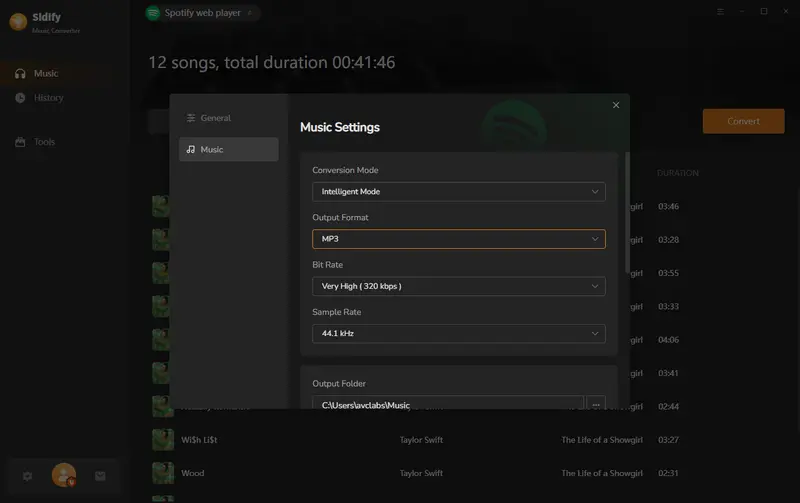Expand the Conversion Mode dropdown

click(458, 191)
